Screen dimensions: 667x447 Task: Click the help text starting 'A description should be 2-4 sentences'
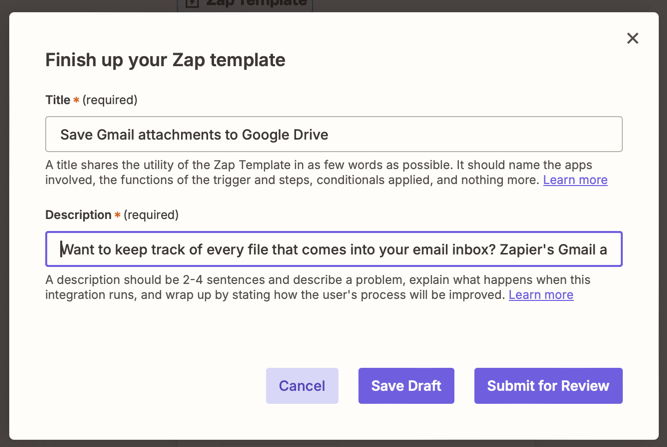pos(318,287)
